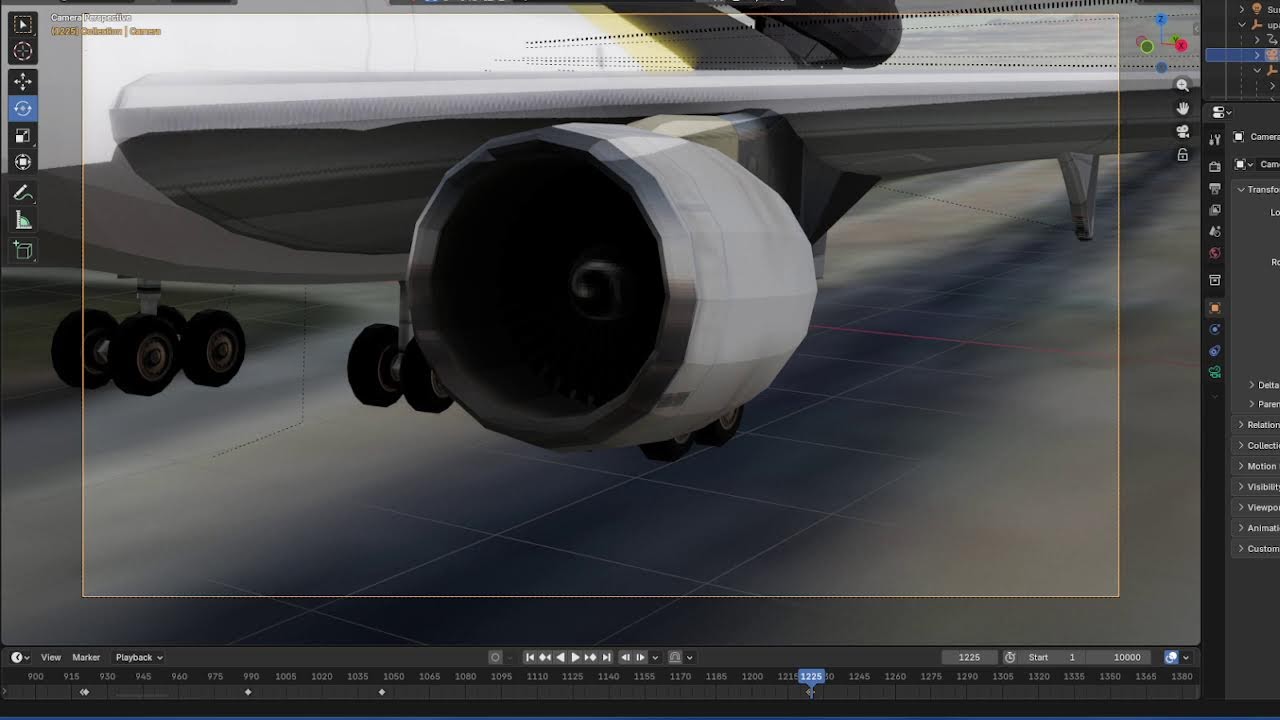
Task: Choose the Move tool in toolbar
Action: tap(23, 82)
